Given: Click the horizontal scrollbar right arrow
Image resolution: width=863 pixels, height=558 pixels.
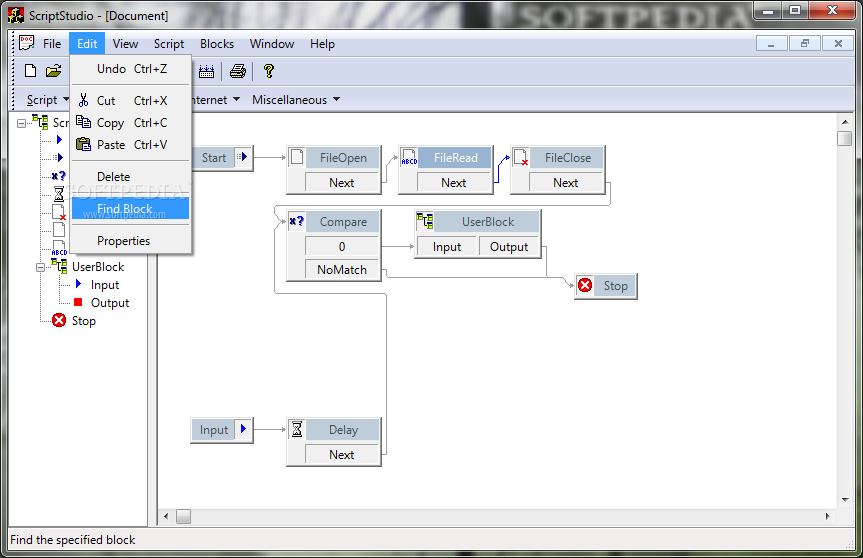Looking at the screenshot, I should click(827, 516).
